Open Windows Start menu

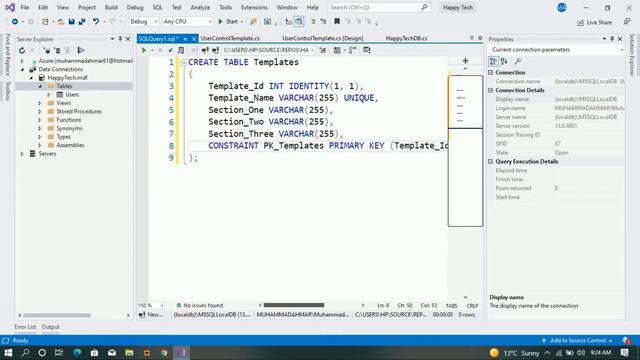8,353
